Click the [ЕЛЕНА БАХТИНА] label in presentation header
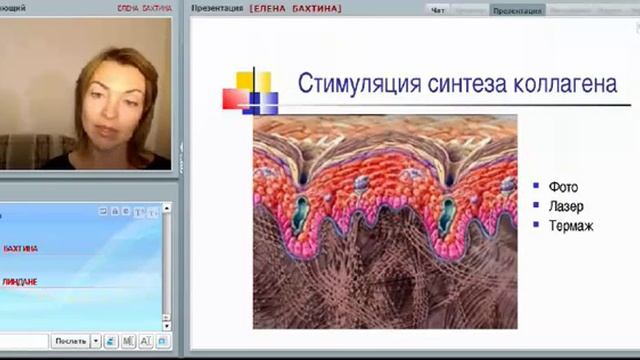 [296, 8]
